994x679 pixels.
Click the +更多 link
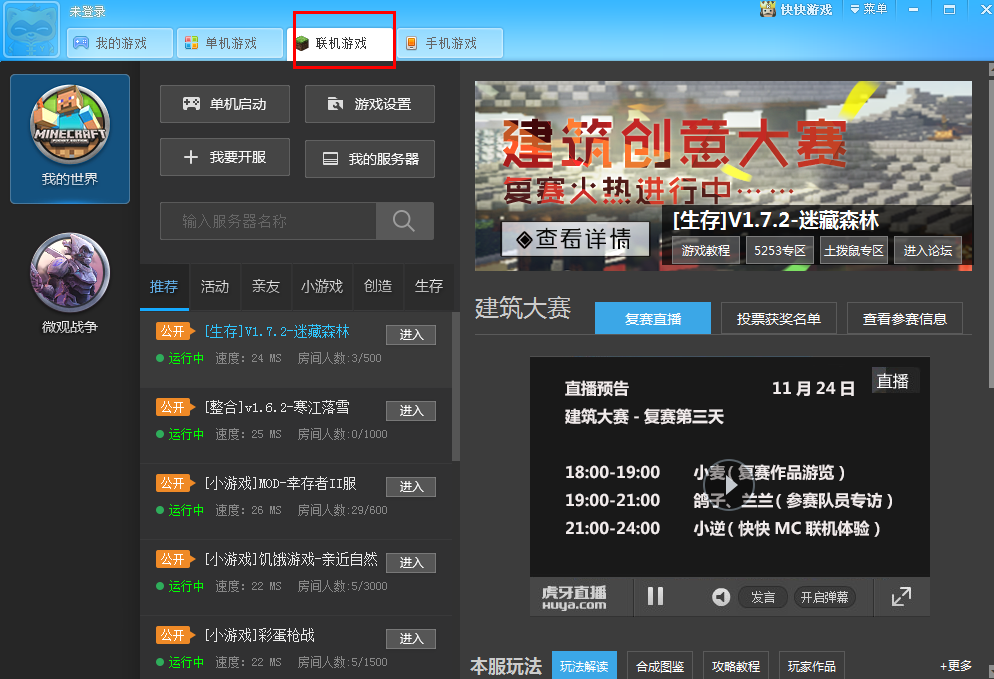click(x=955, y=666)
